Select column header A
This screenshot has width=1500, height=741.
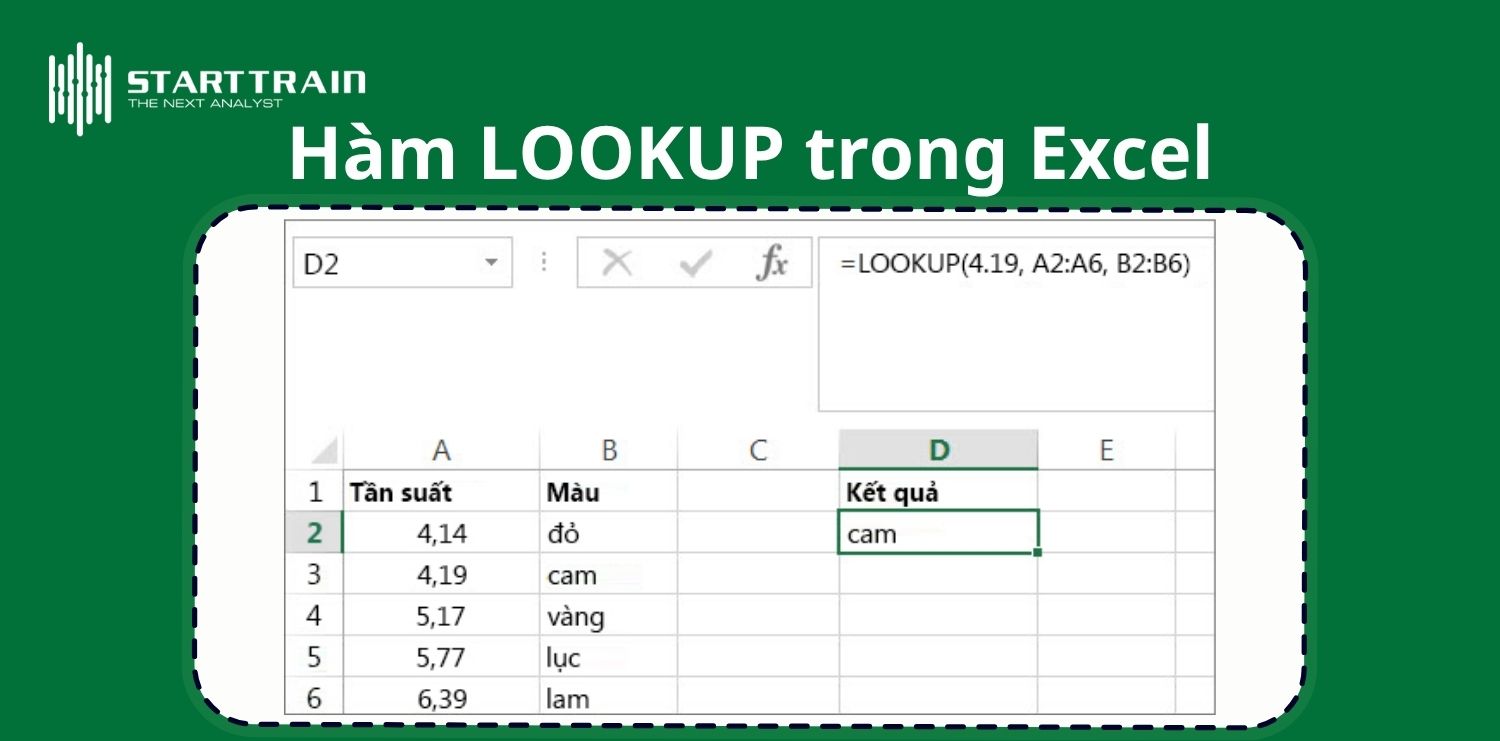pyautogui.click(x=441, y=449)
